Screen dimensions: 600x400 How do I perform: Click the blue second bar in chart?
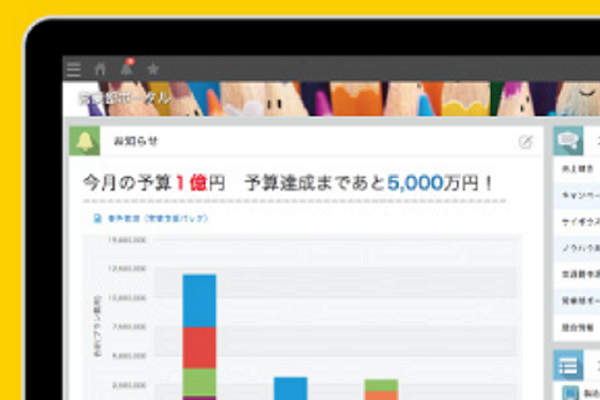pyautogui.click(x=290, y=388)
